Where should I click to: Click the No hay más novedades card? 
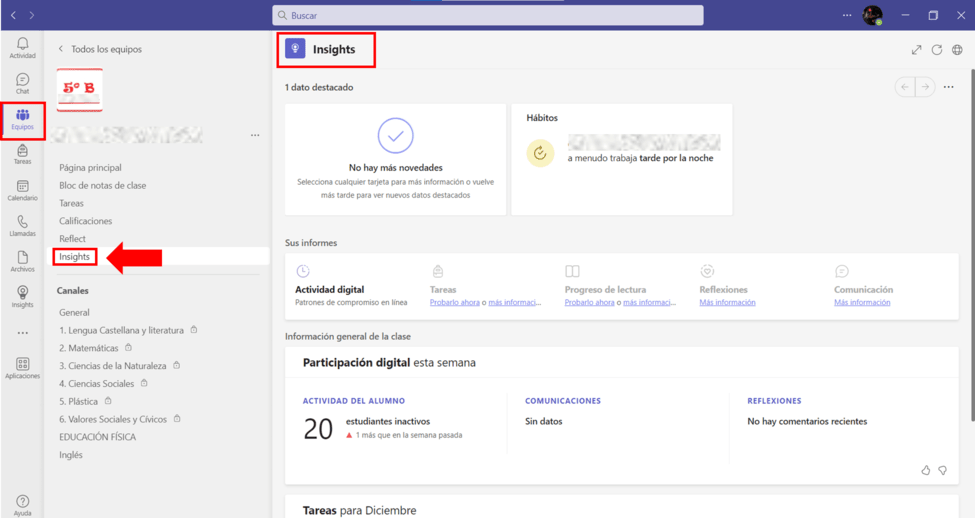pos(395,159)
